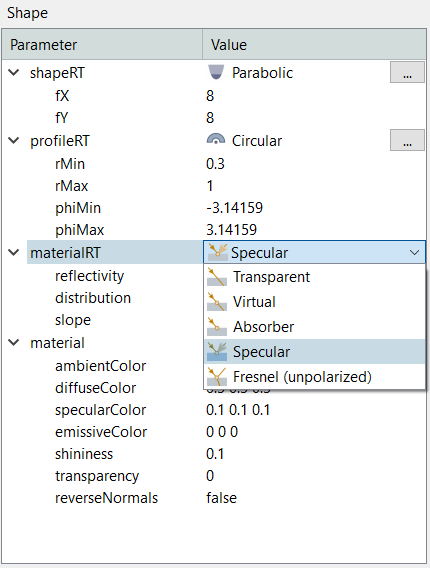Click the Fresnel (unpolarized) icon in list
Image resolution: width=430 pixels, height=568 pixels.
pyautogui.click(x=217, y=377)
